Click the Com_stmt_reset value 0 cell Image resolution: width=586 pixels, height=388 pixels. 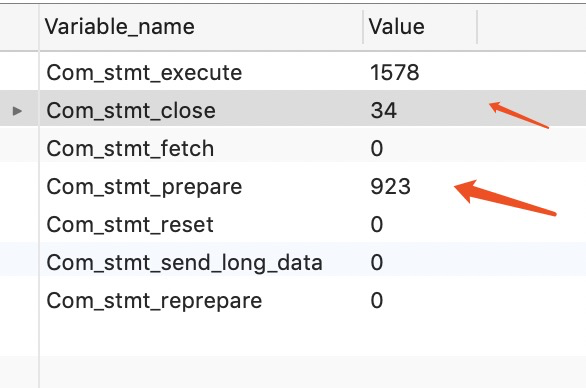377,225
